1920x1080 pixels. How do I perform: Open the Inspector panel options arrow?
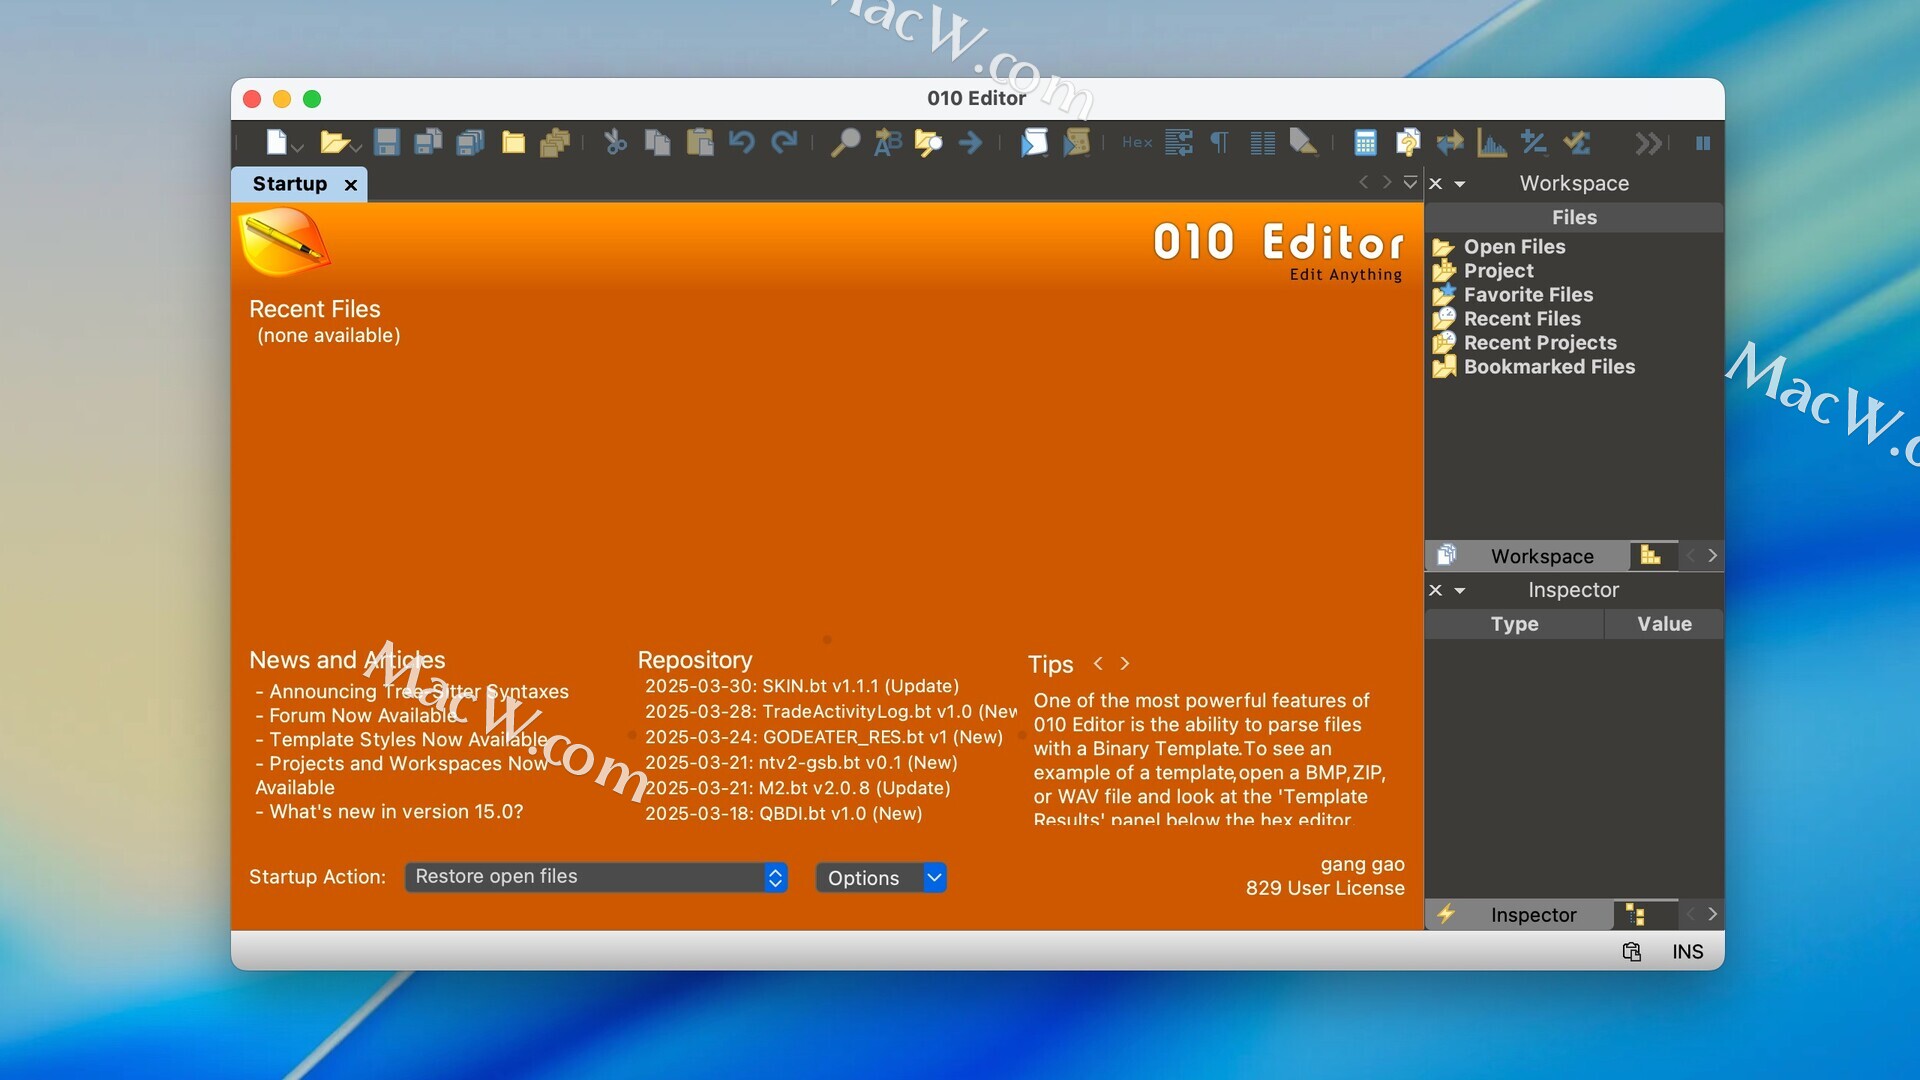1460,592
